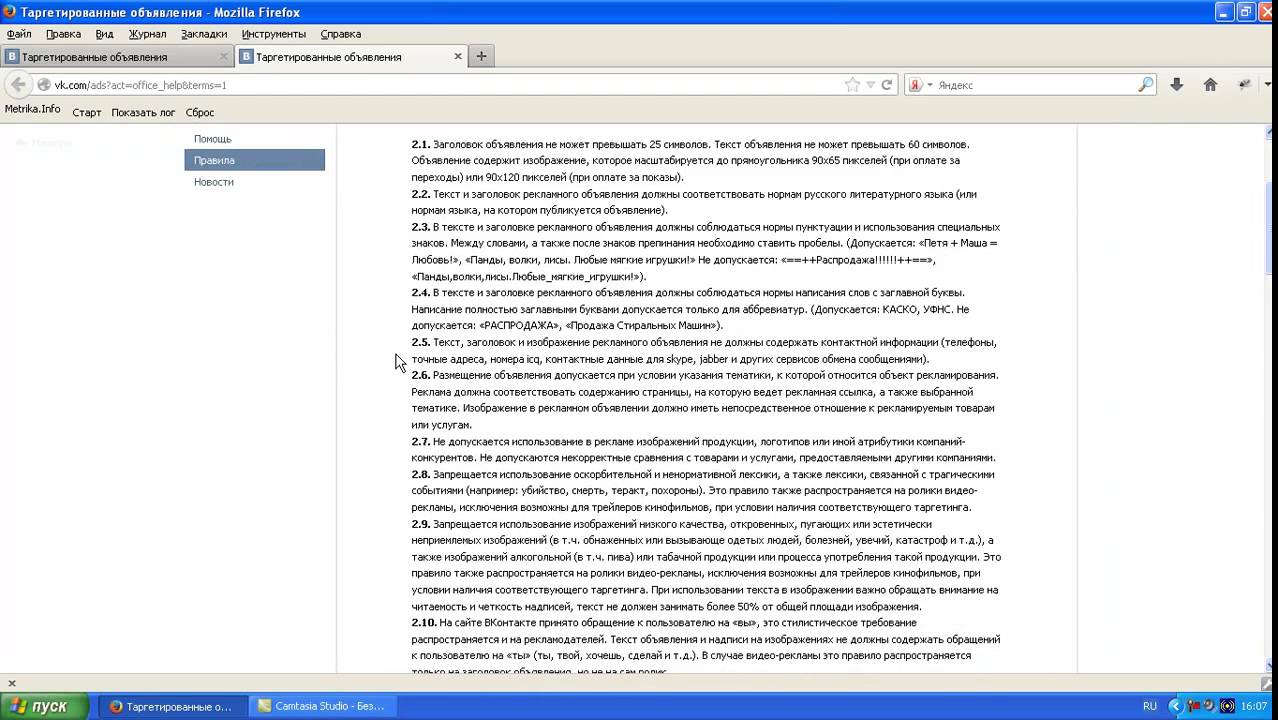Switch to Camtasia Studio taskbar button
1278x720 pixels.
click(322, 706)
